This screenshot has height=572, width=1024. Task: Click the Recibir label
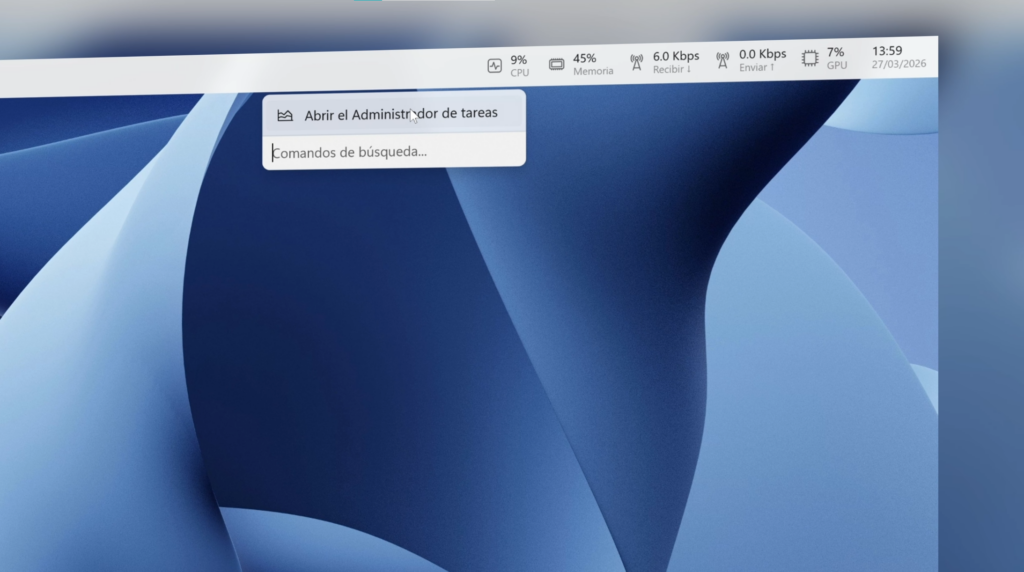tap(671, 69)
